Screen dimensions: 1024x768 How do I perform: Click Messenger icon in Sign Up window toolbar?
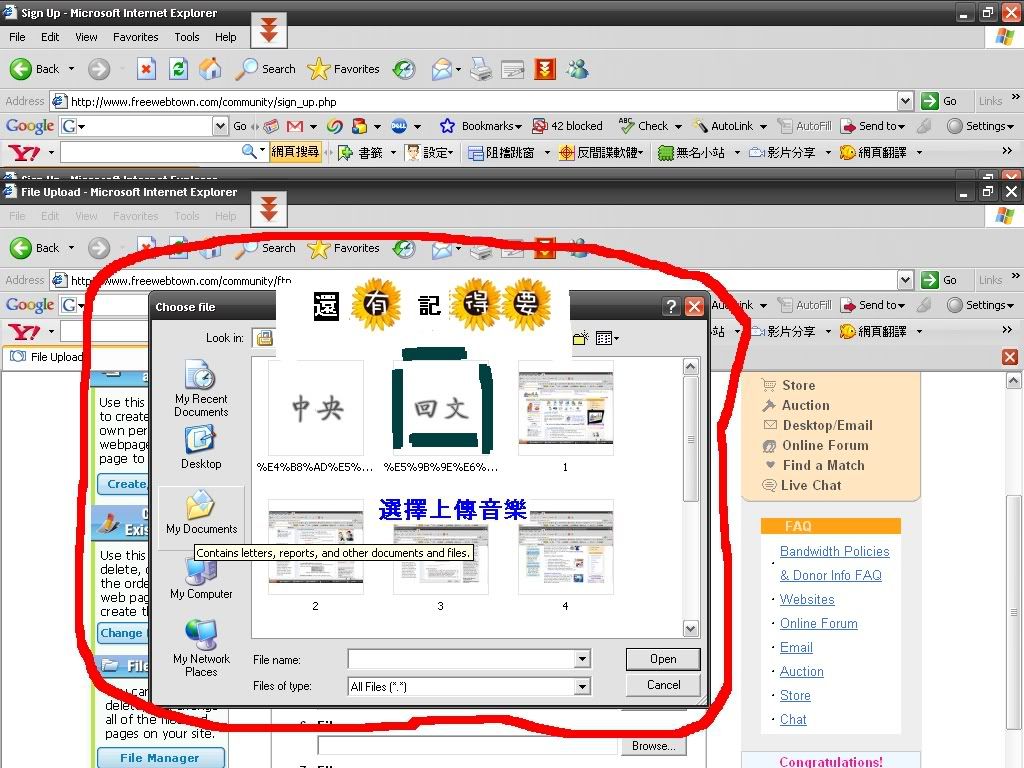(x=577, y=69)
